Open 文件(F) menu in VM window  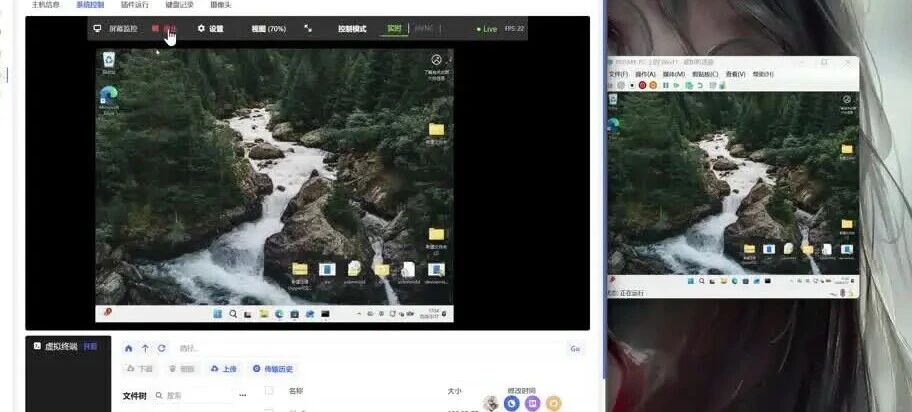[618, 74]
